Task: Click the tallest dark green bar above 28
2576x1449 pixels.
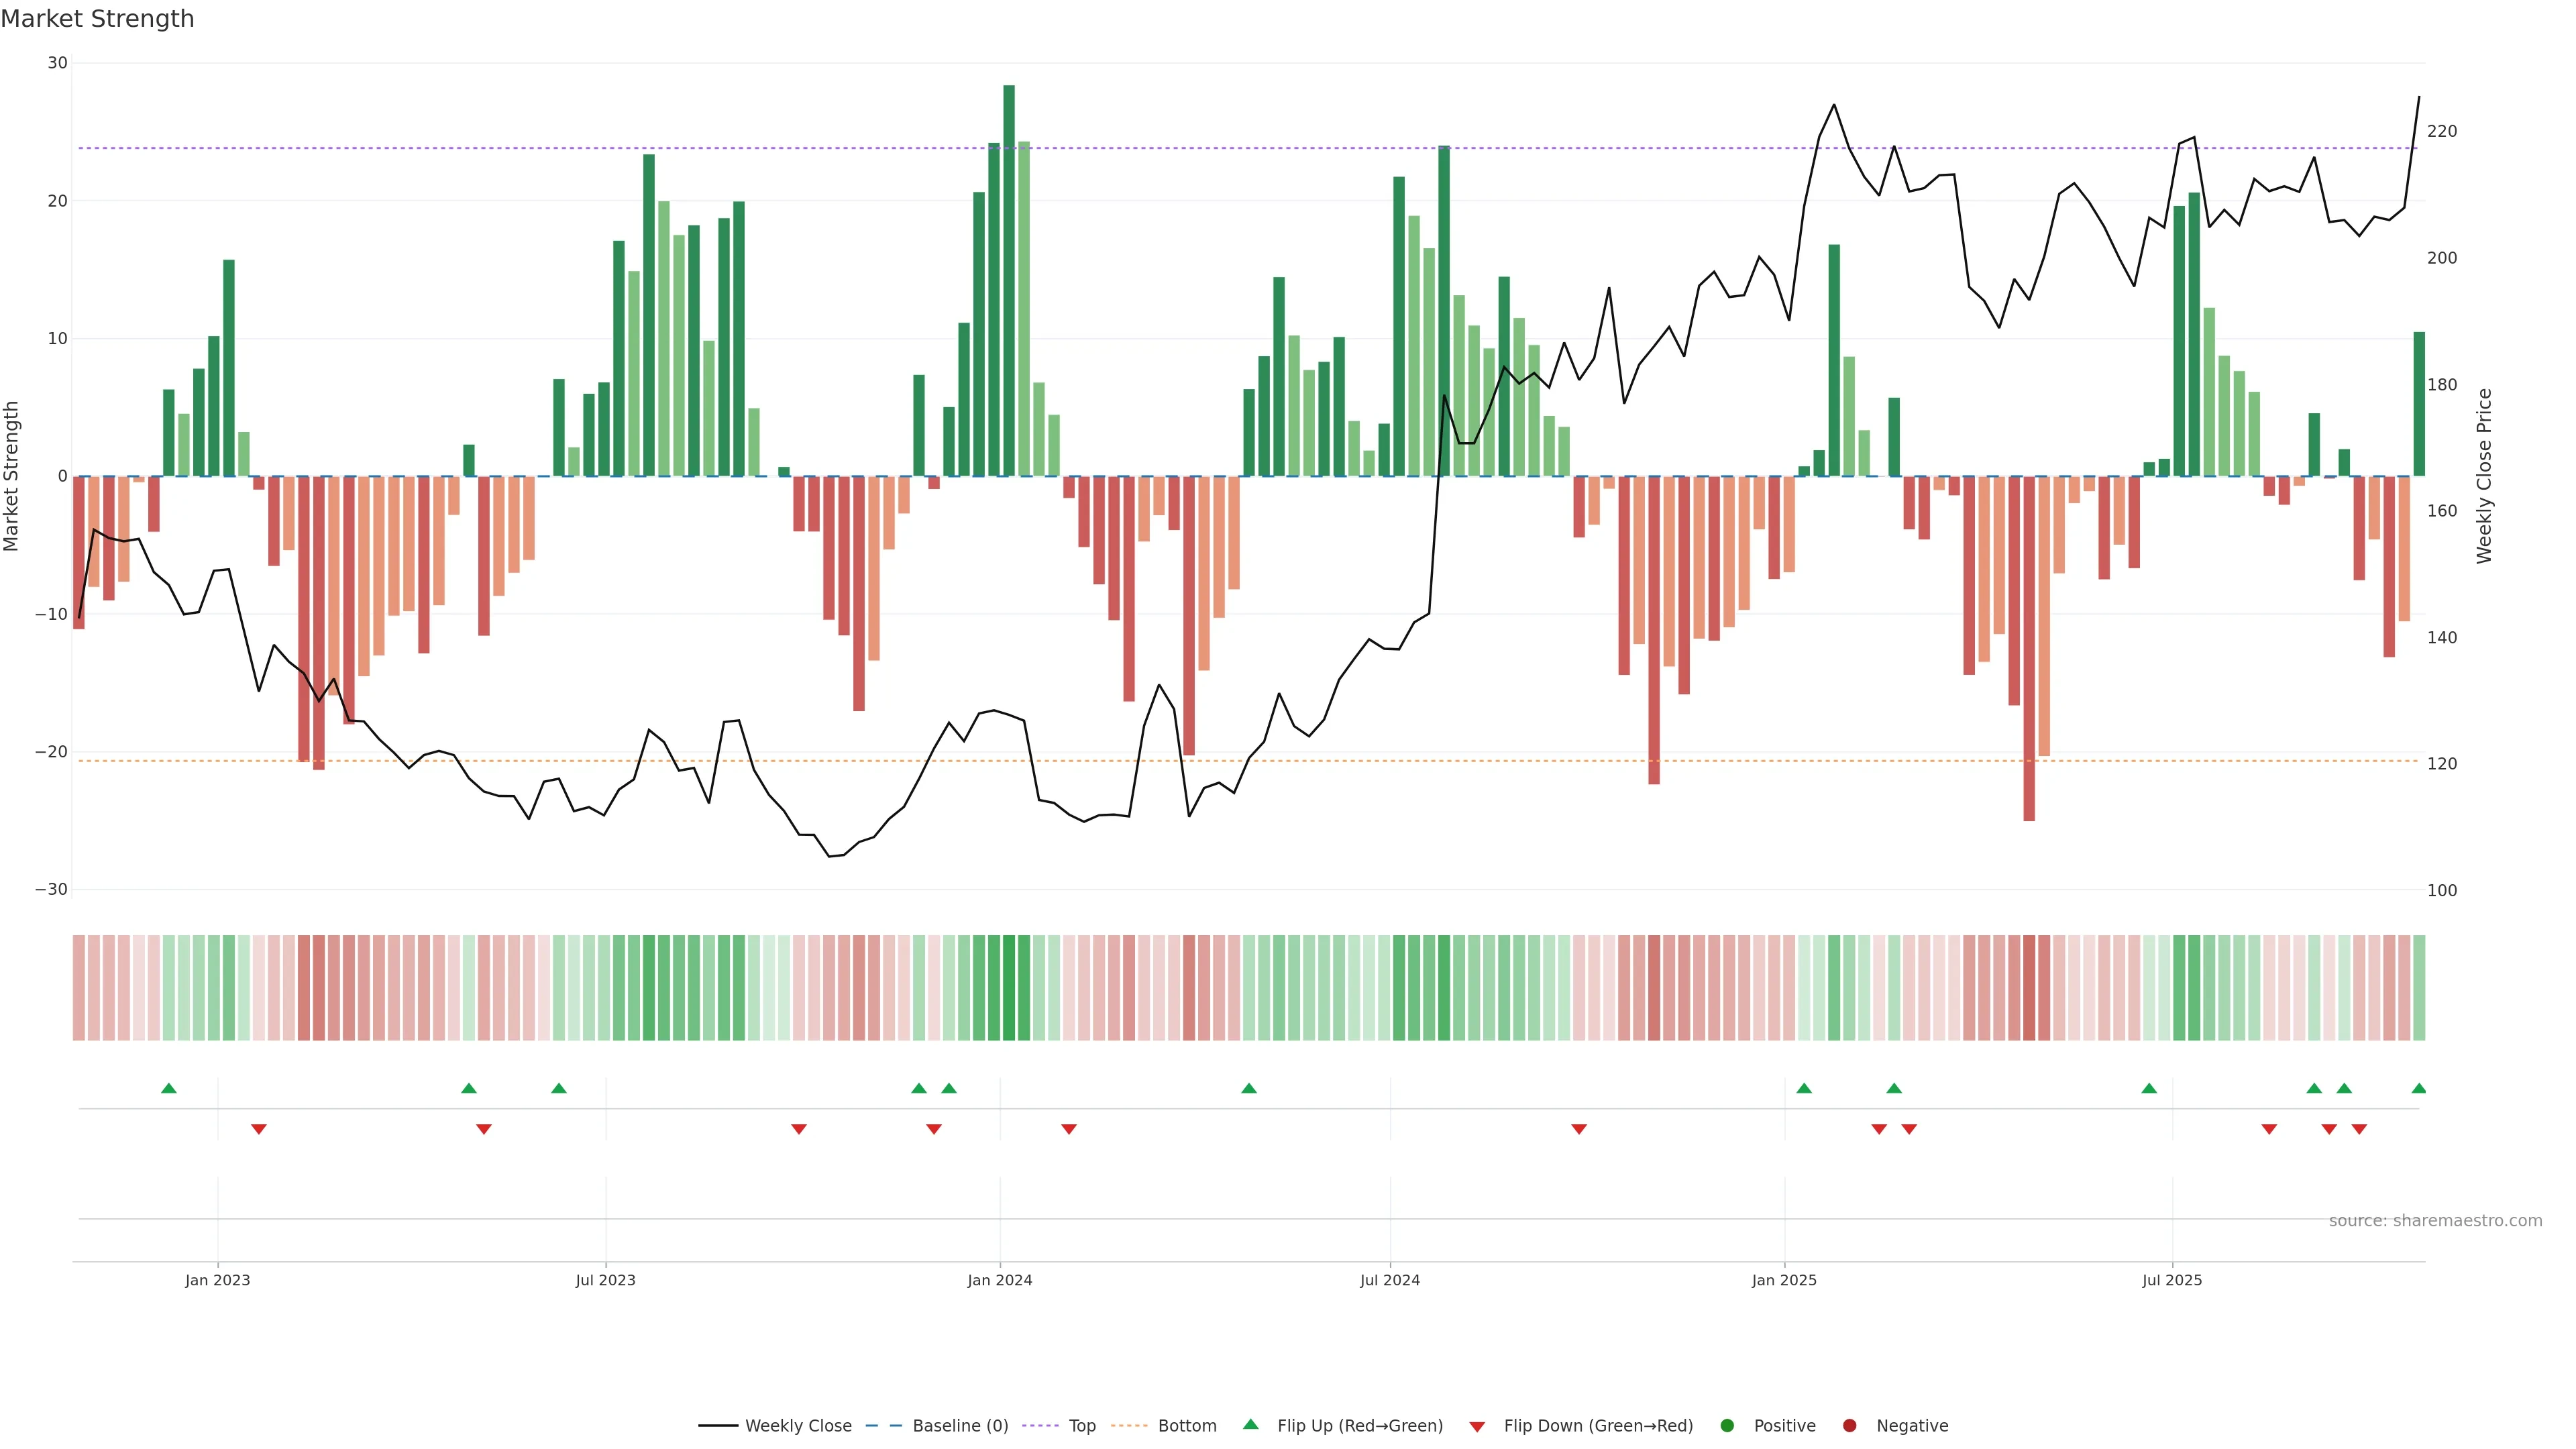Action: click(x=1009, y=280)
